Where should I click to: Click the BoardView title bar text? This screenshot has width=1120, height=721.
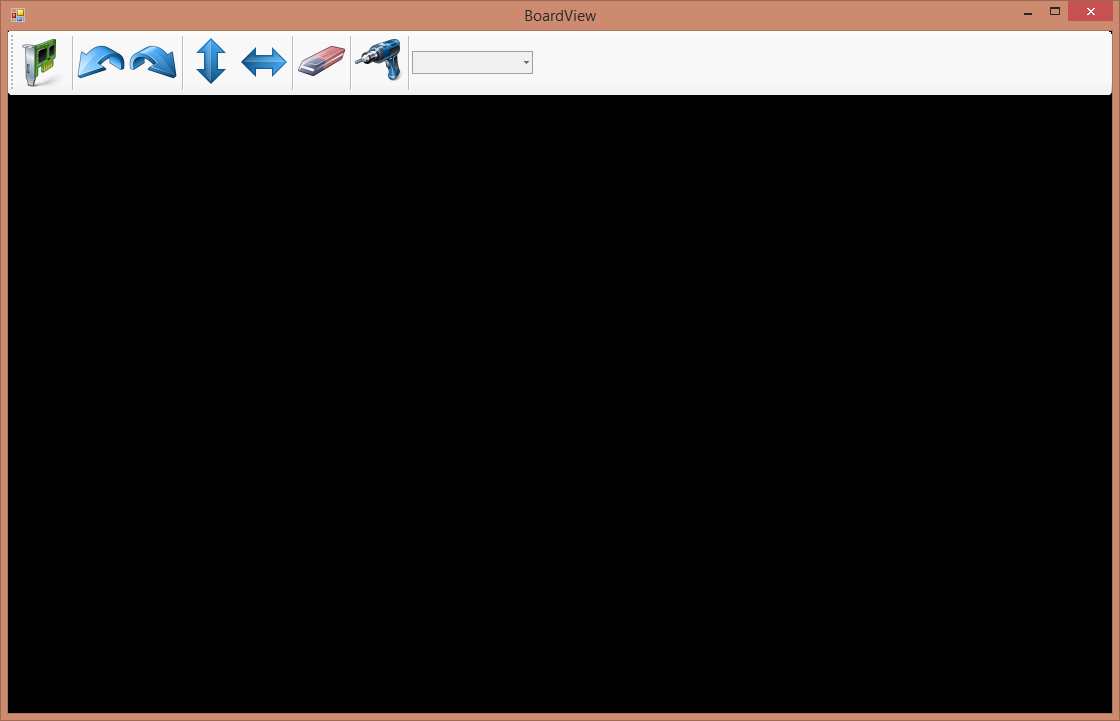(560, 15)
